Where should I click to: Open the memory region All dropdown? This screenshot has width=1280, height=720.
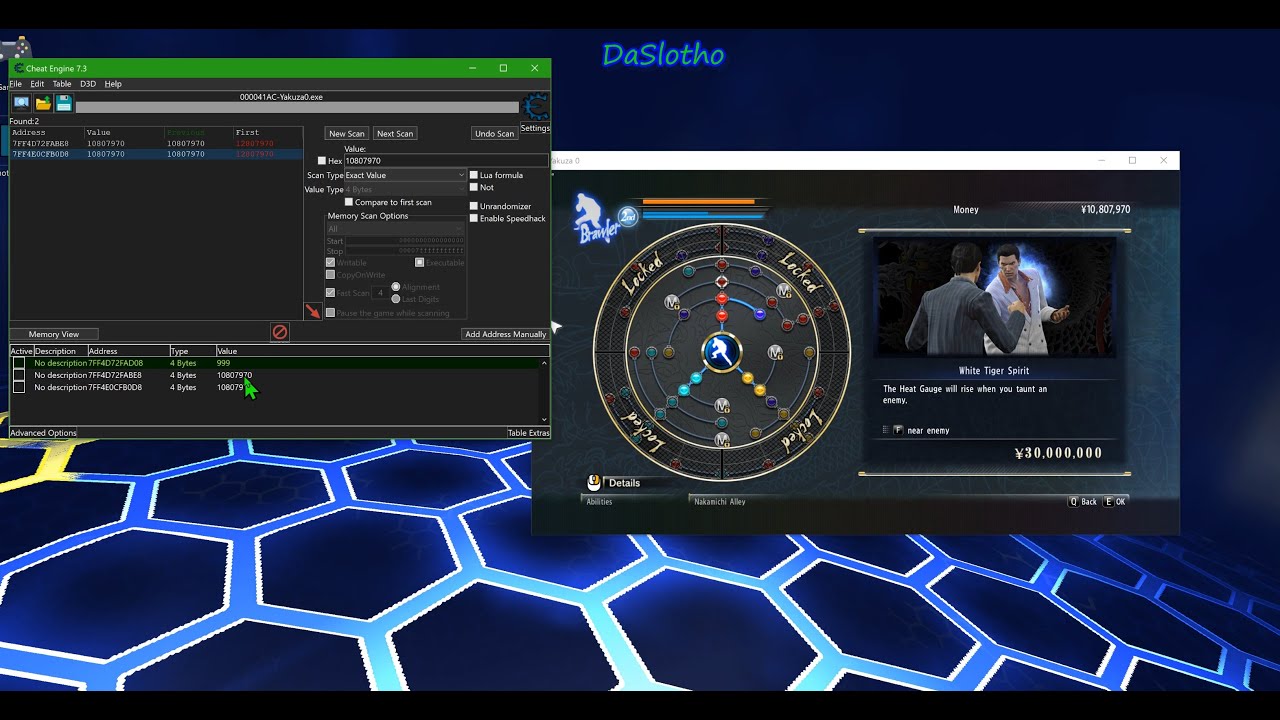[x=395, y=229]
